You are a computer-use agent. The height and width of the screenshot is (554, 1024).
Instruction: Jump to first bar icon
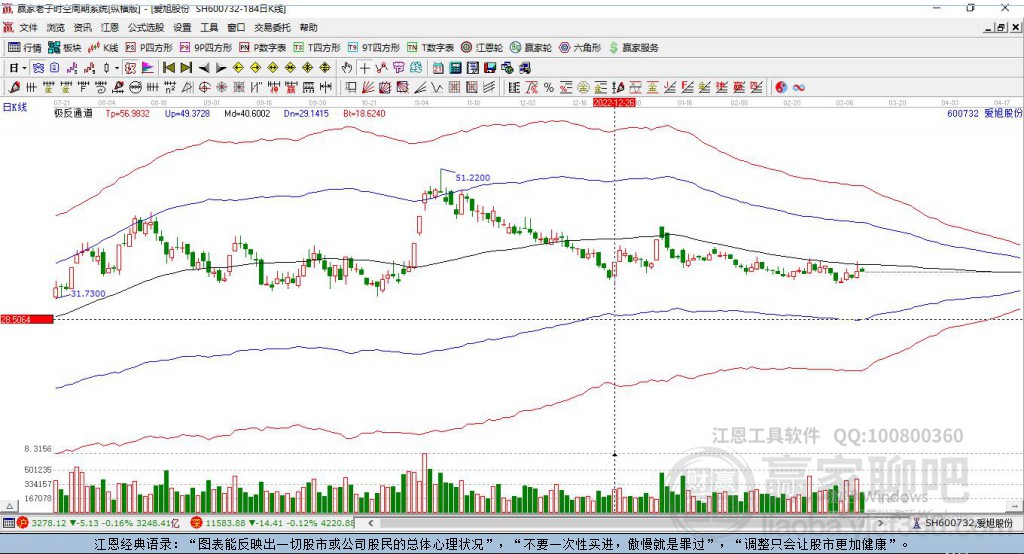(169, 68)
